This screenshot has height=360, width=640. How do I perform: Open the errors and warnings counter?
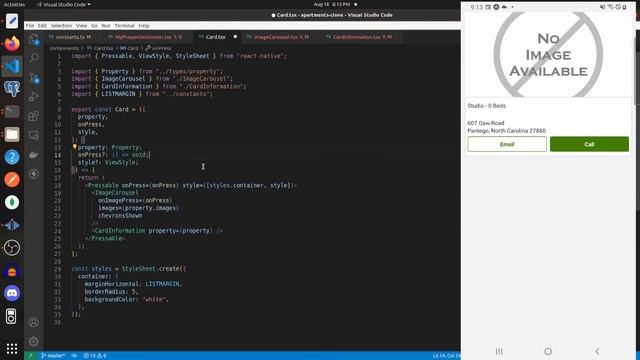95,356
